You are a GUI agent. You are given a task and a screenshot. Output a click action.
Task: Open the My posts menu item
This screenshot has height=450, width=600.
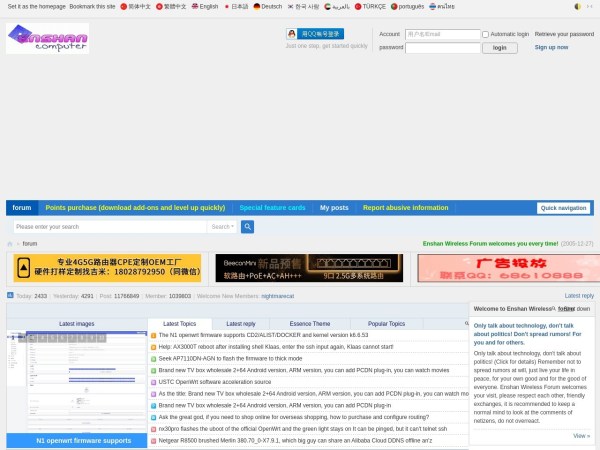tap(334, 208)
